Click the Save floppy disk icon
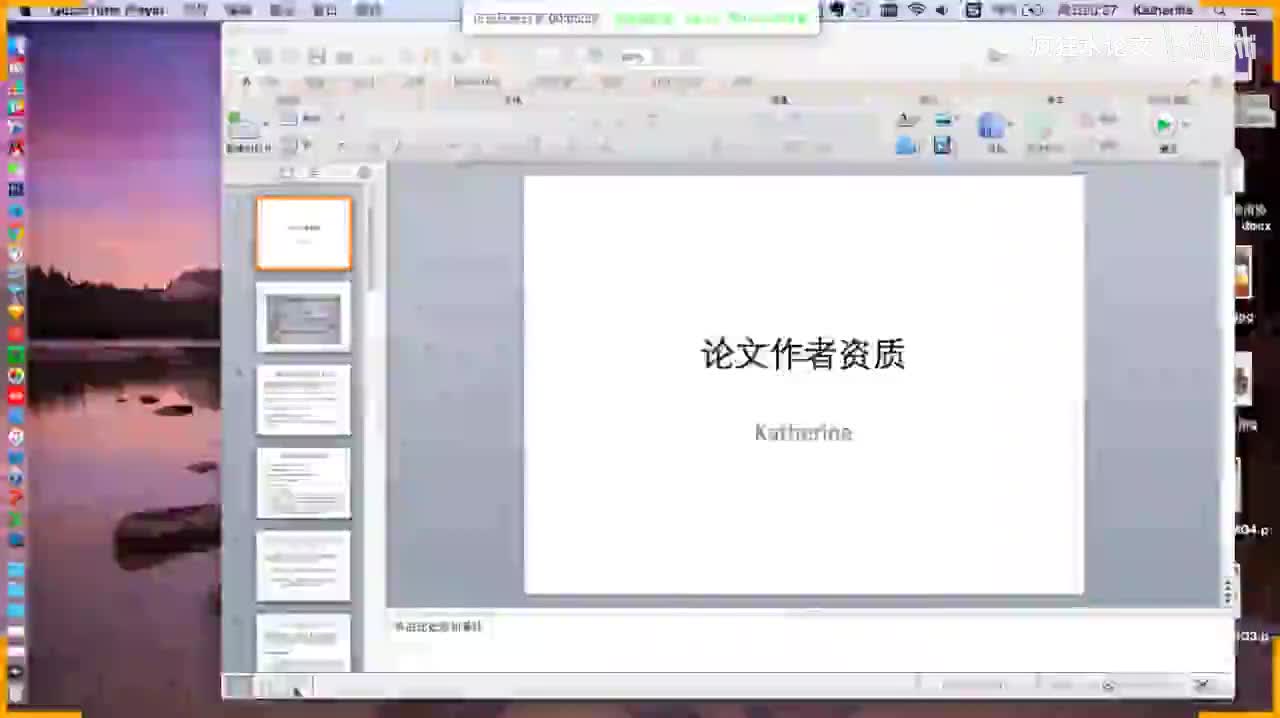1280x718 pixels. [x=317, y=56]
